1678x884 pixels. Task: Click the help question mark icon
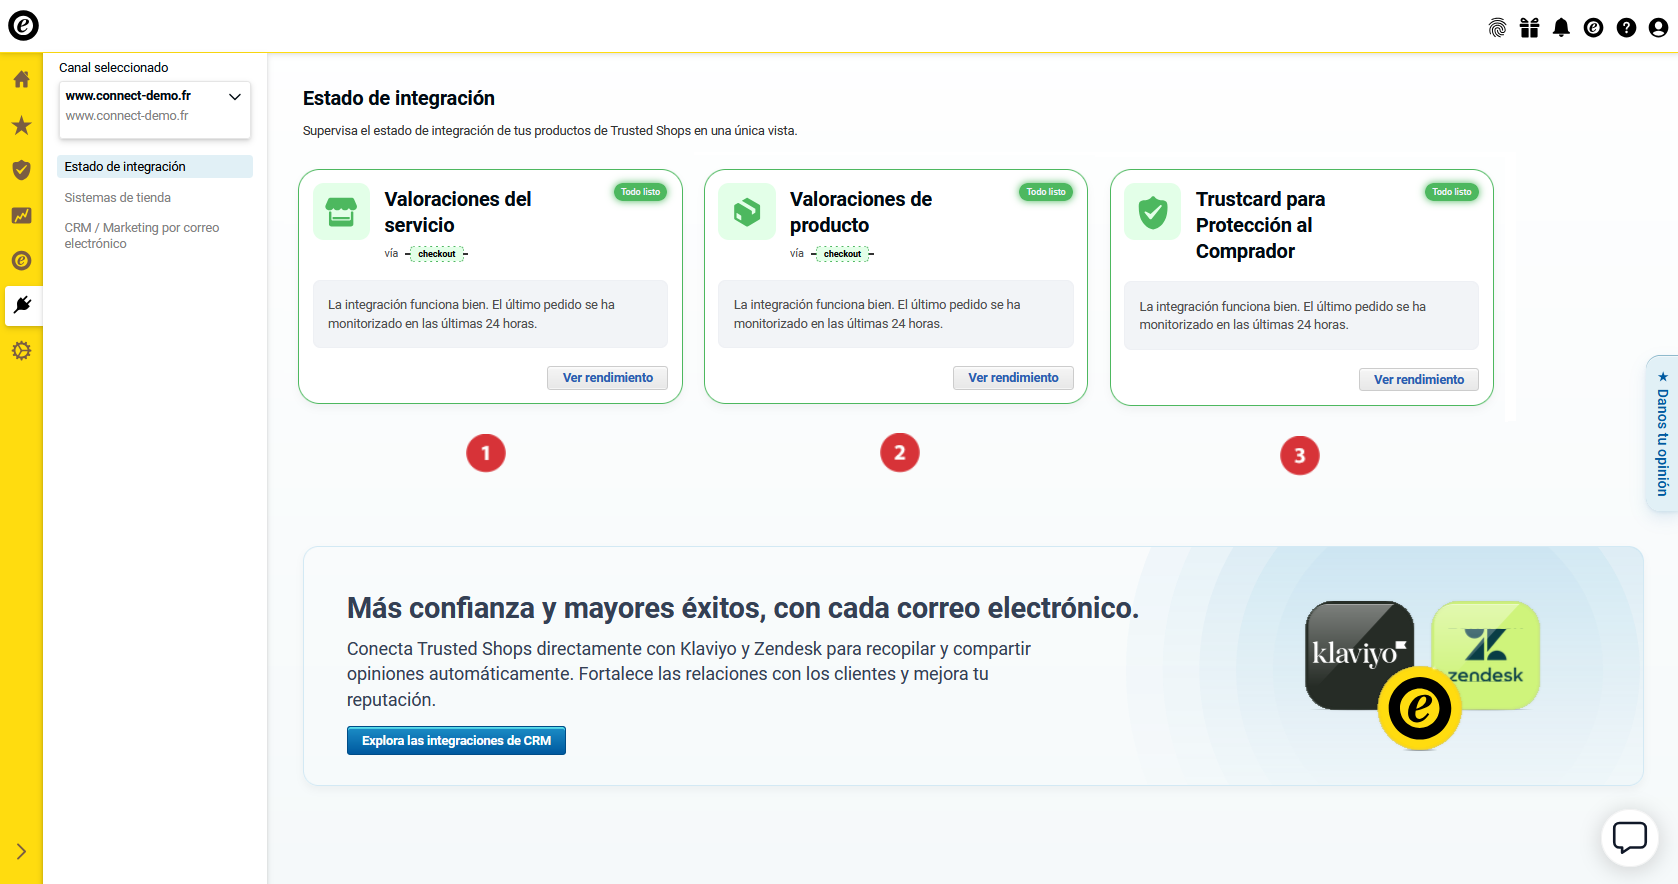[x=1626, y=28]
